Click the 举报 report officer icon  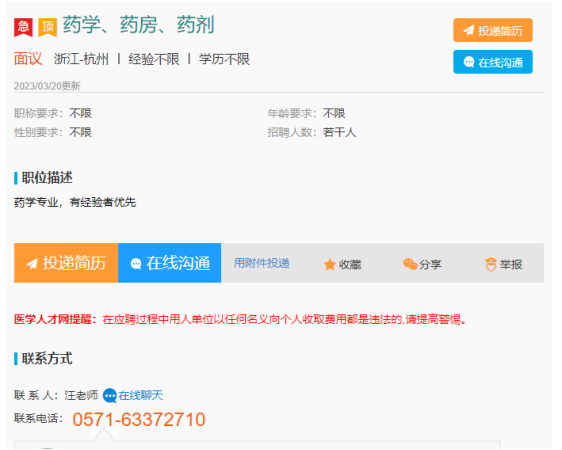point(491,264)
